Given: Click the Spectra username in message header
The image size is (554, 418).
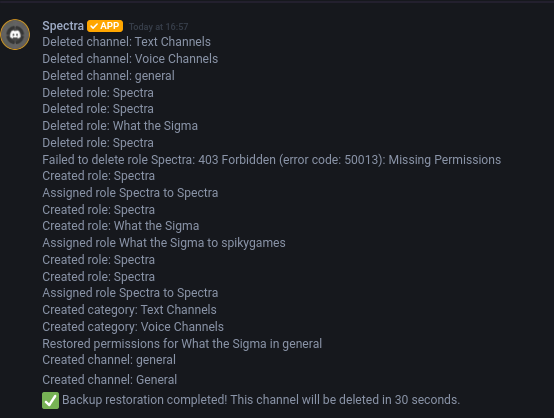Looking at the screenshot, I should pyautogui.click(x=63, y=26).
